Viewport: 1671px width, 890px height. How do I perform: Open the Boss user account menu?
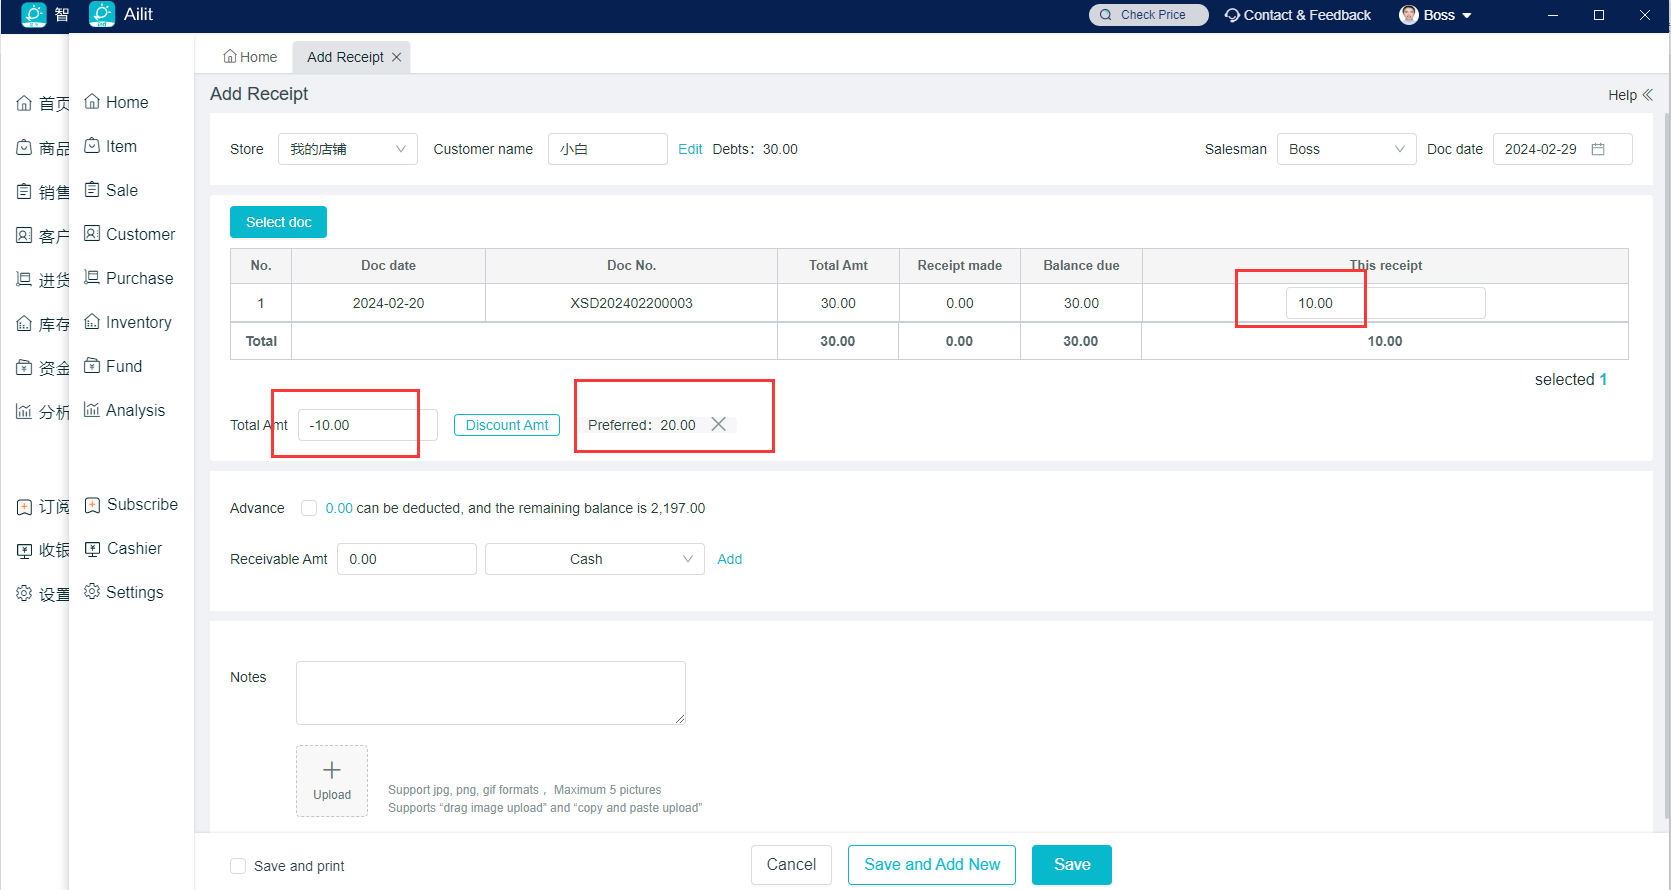(1436, 15)
